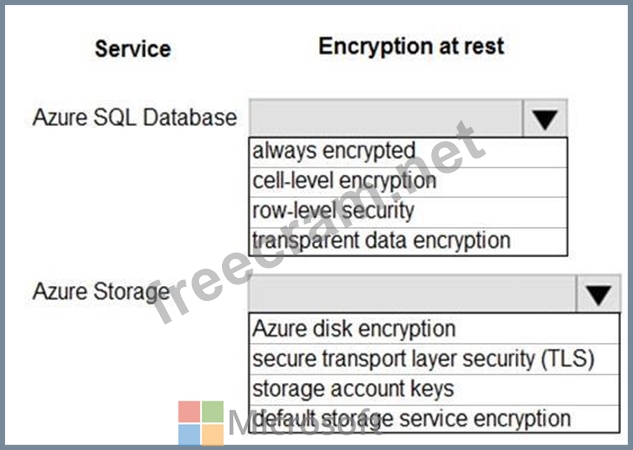The height and width of the screenshot is (450, 633).
Task: Open the Azure Storage dropdown arrow
Action: pos(598,294)
